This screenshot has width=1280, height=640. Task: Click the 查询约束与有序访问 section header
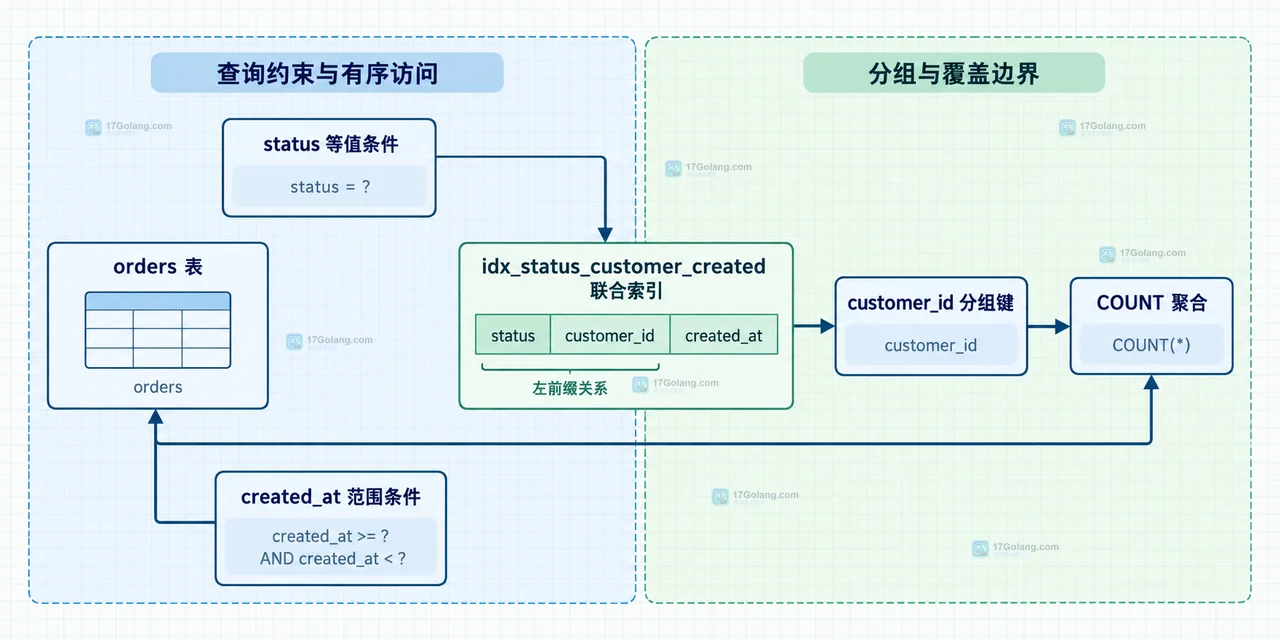(x=327, y=73)
